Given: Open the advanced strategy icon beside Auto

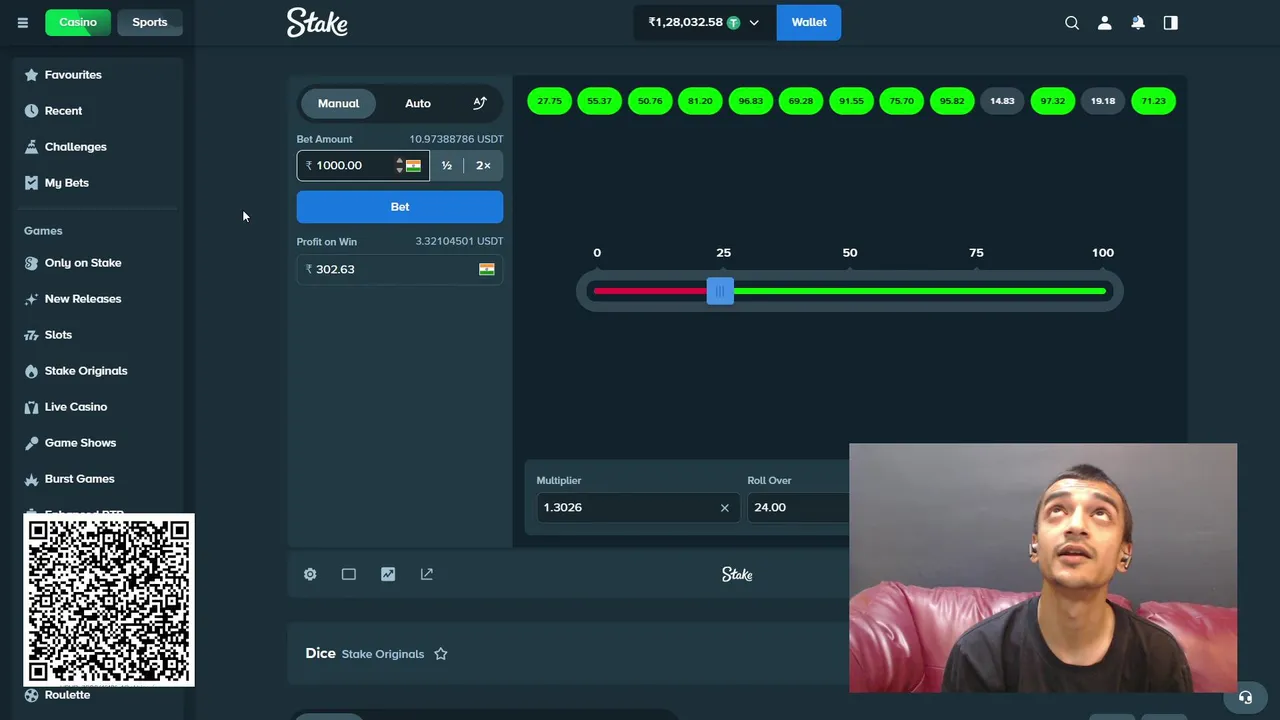Looking at the screenshot, I should tap(480, 103).
